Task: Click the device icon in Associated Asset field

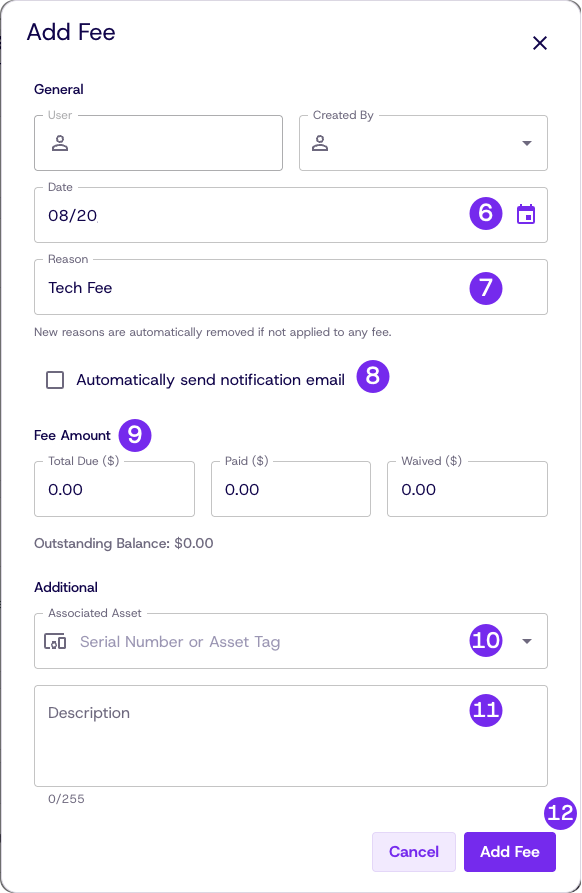Action: click(x=55, y=642)
